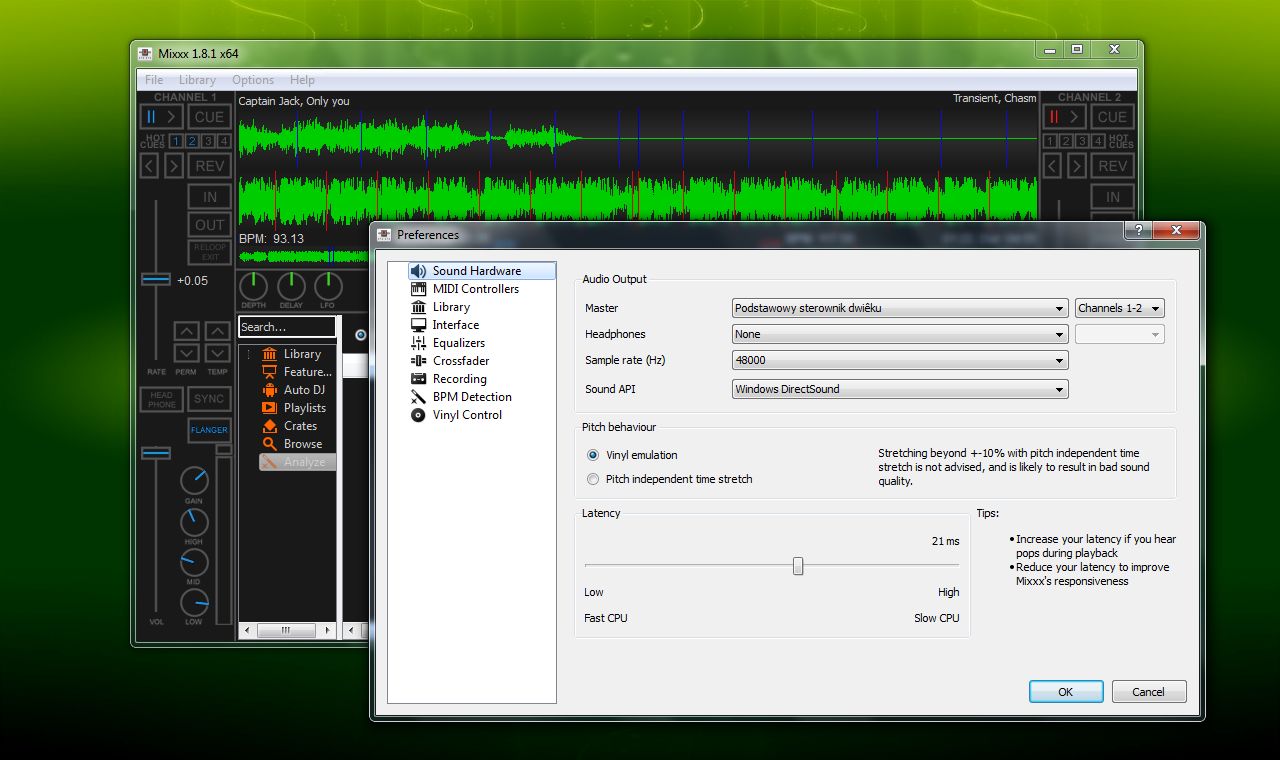The image size is (1280, 760).
Task: Open Sound Hardware preferences page
Action: (x=480, y=271)
